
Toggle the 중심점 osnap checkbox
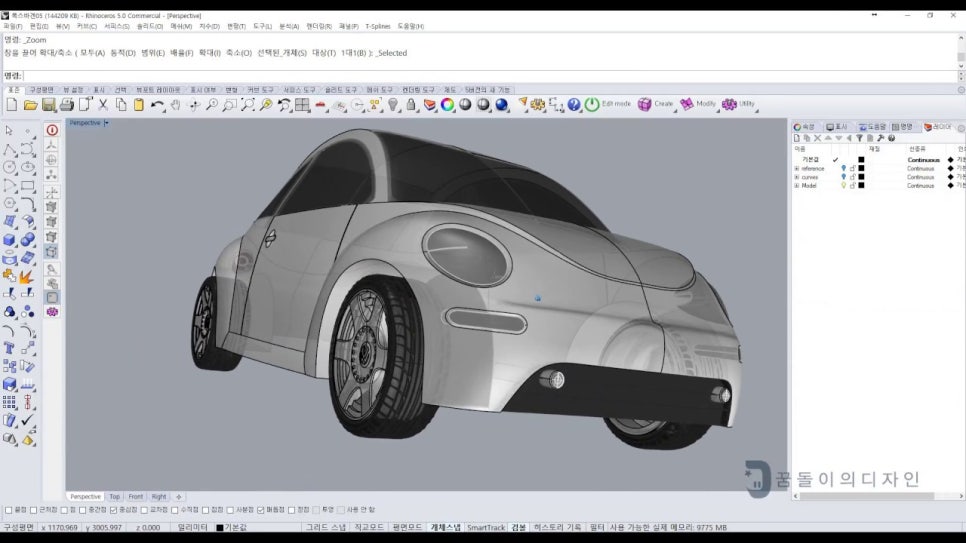coord(113,510)
